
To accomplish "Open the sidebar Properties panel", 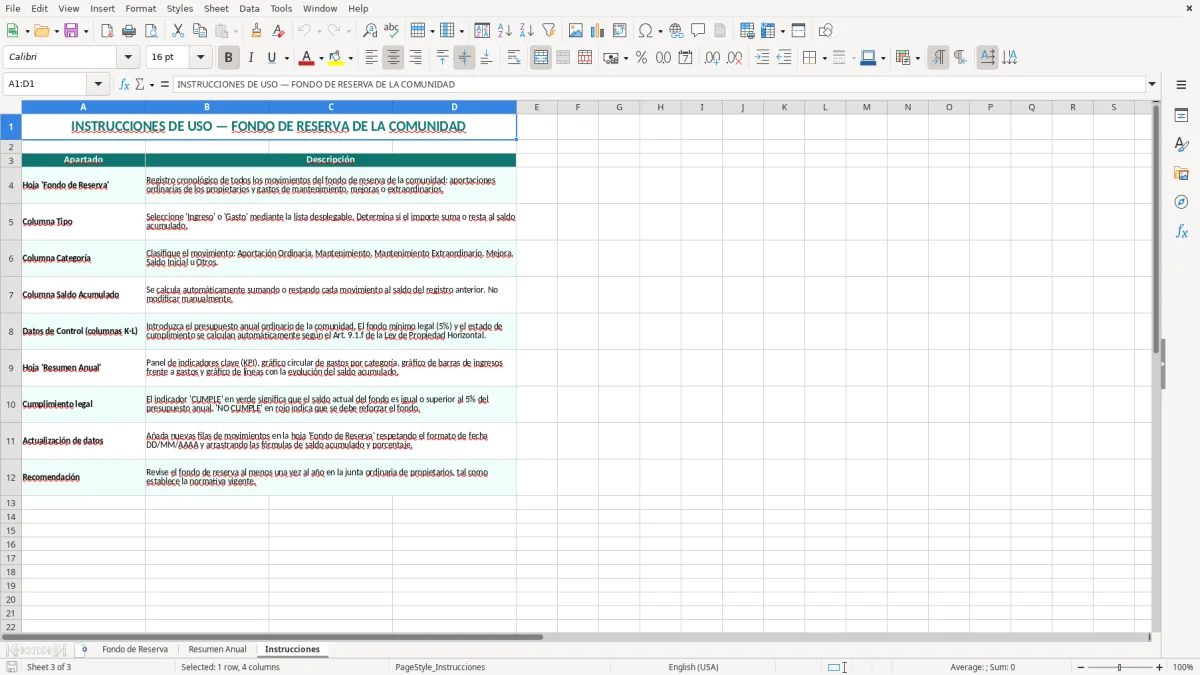I will point(1181,116).
